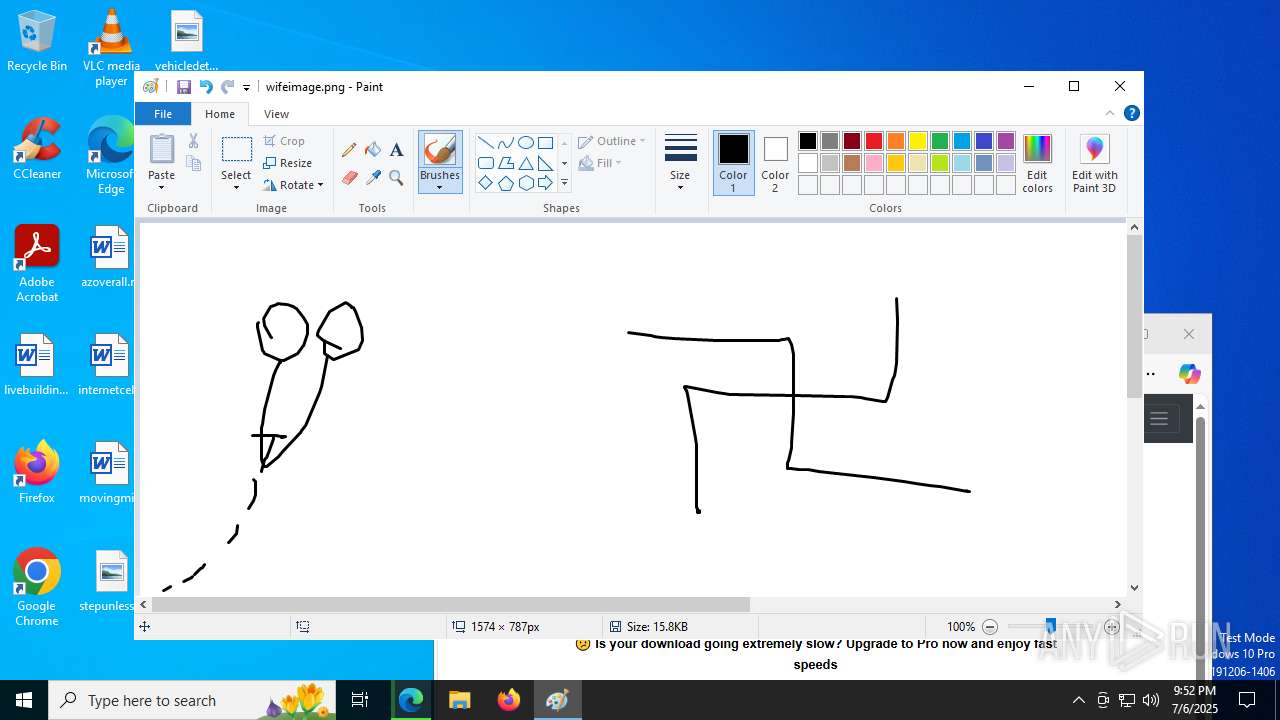Click the Save icon in title bar
This screenshot has width=1280, height=720.
coord(184,87)
